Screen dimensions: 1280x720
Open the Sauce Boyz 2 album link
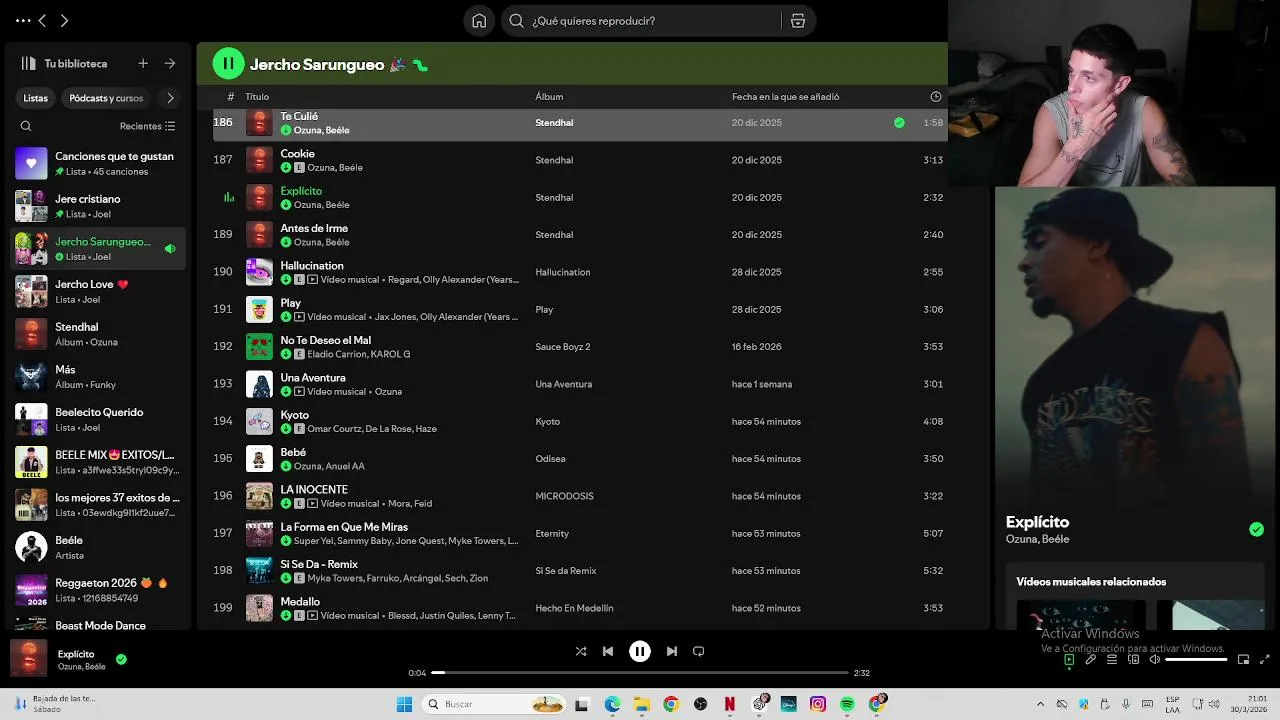(563, 347)
